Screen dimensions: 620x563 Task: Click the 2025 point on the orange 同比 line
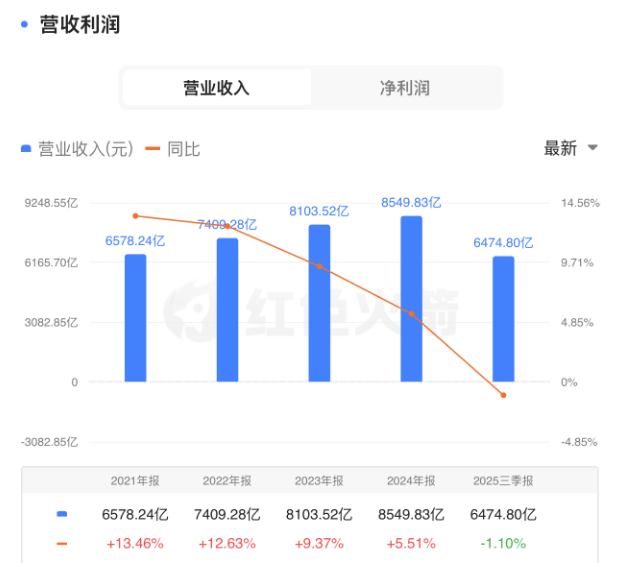coord(503,395)
